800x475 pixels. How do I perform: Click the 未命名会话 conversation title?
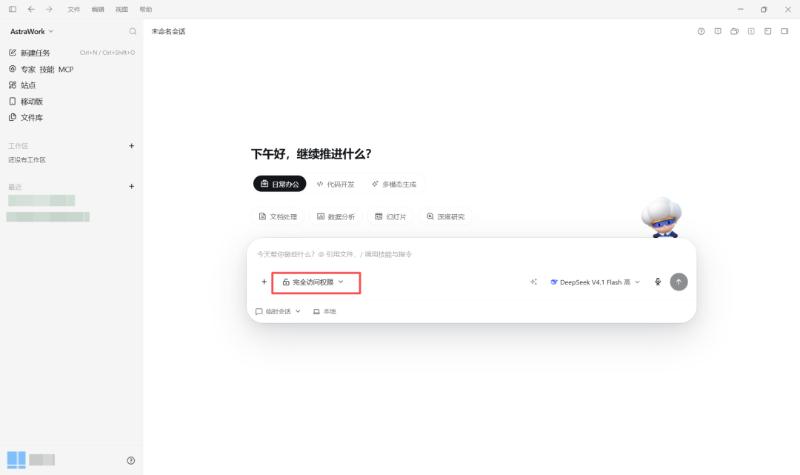click(x=168, y=32)
